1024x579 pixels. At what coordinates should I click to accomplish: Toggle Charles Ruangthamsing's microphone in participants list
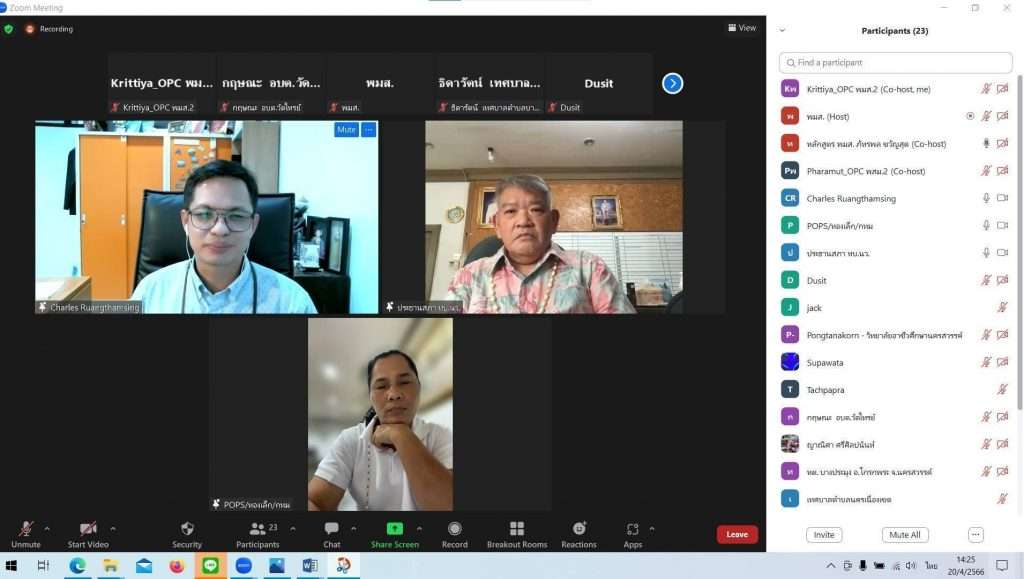[986, 198]
